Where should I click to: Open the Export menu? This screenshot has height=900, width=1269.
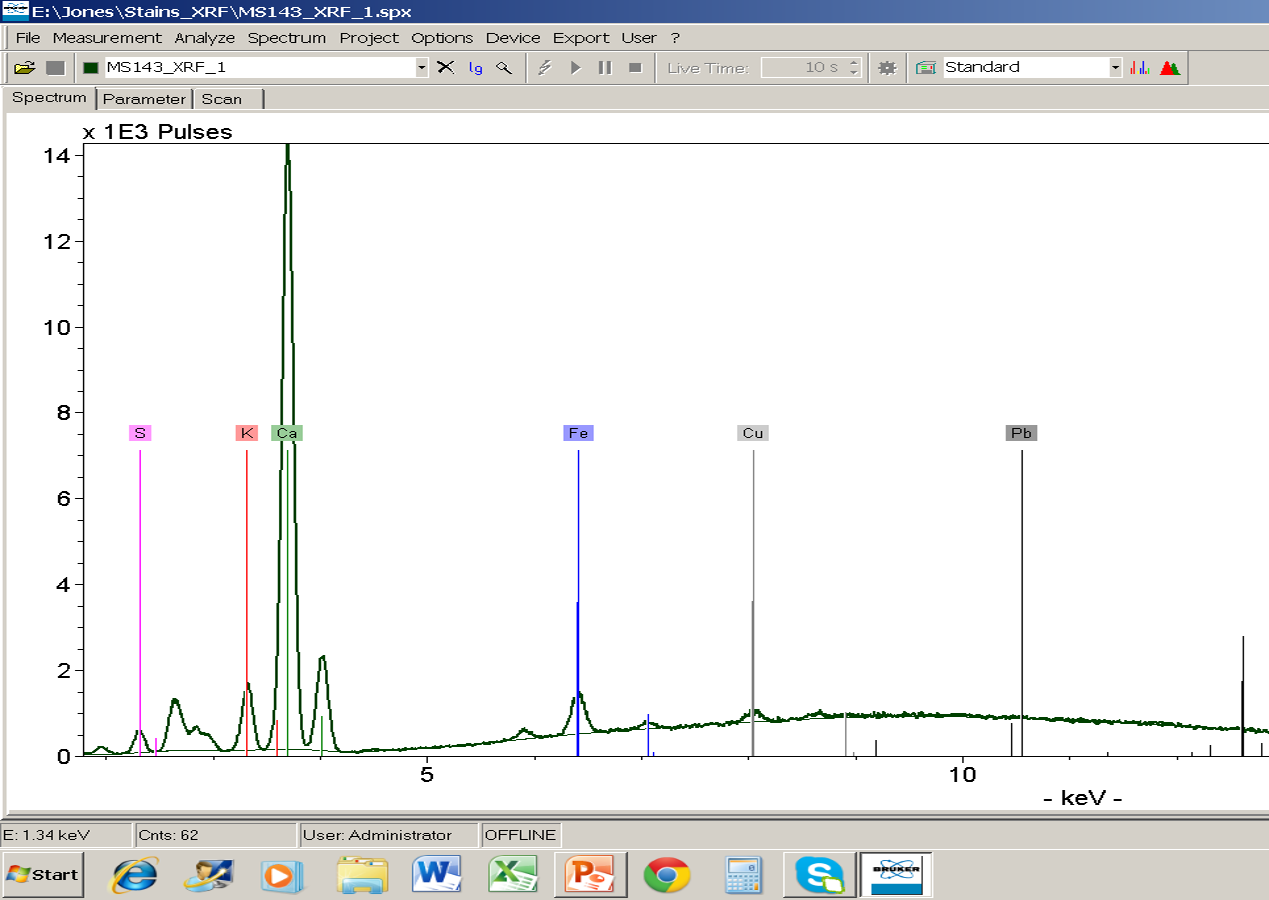pyautogui.click(x=580, y=38)
